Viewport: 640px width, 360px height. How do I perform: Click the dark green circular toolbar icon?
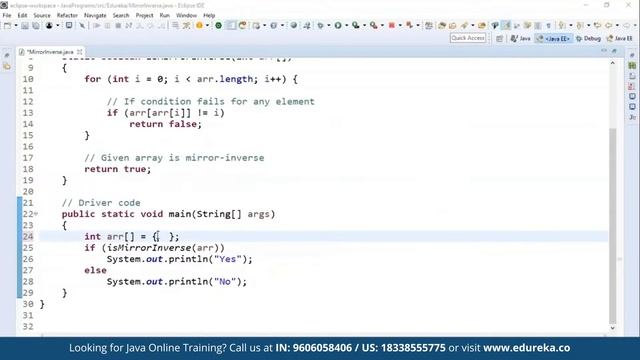pyautogui.click(x=219, y=26)
